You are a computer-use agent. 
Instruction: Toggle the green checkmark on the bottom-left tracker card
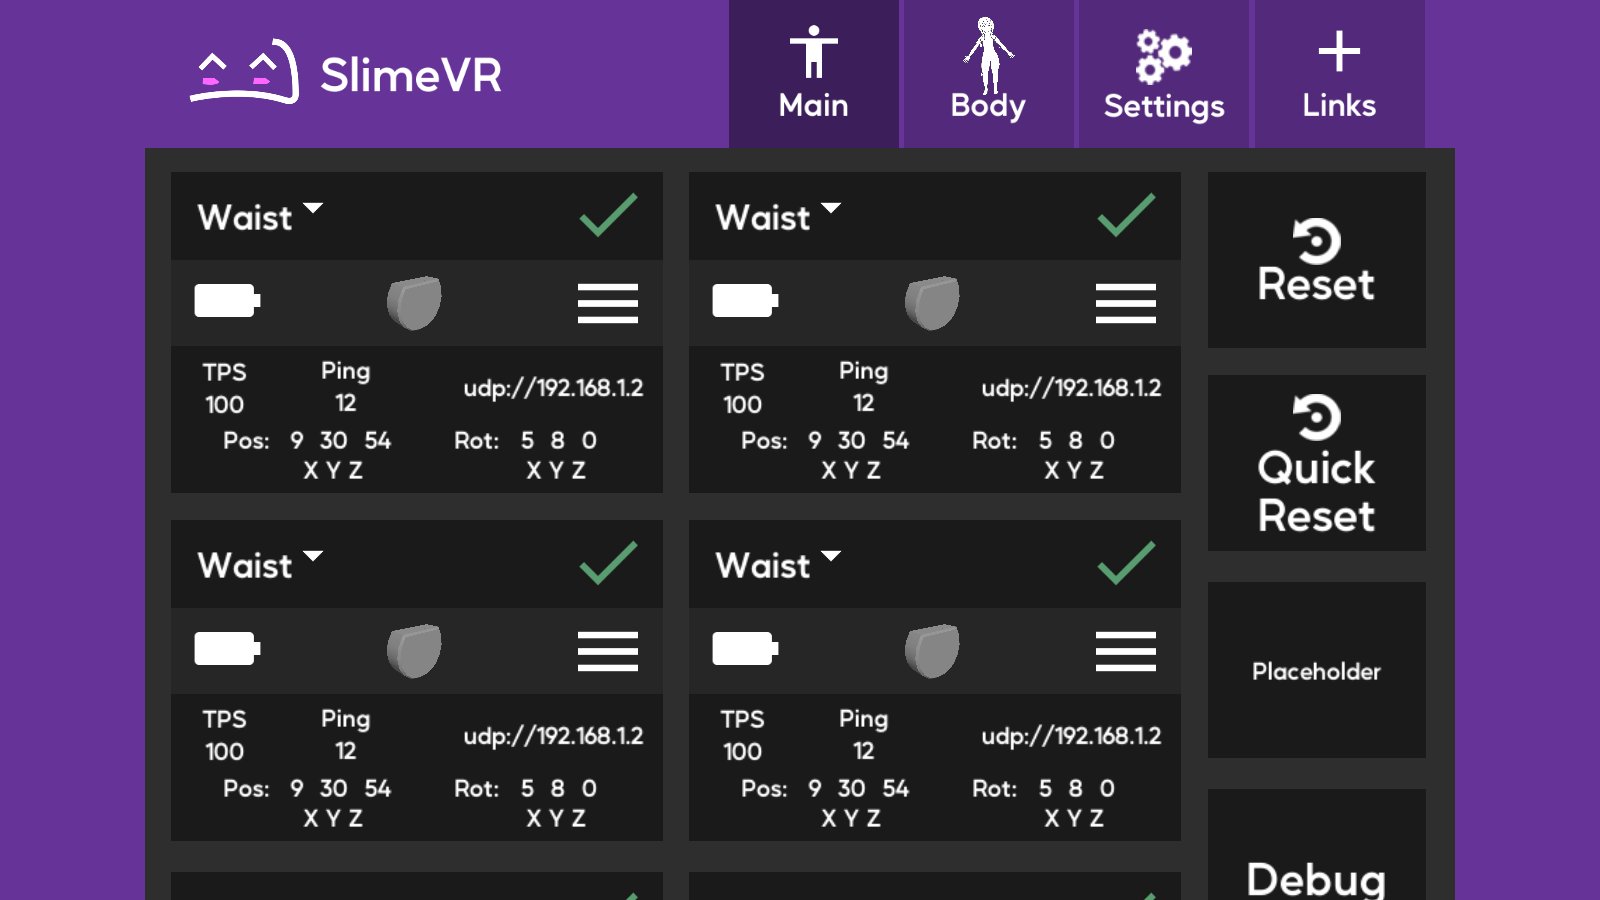click(x=608, y=563)
